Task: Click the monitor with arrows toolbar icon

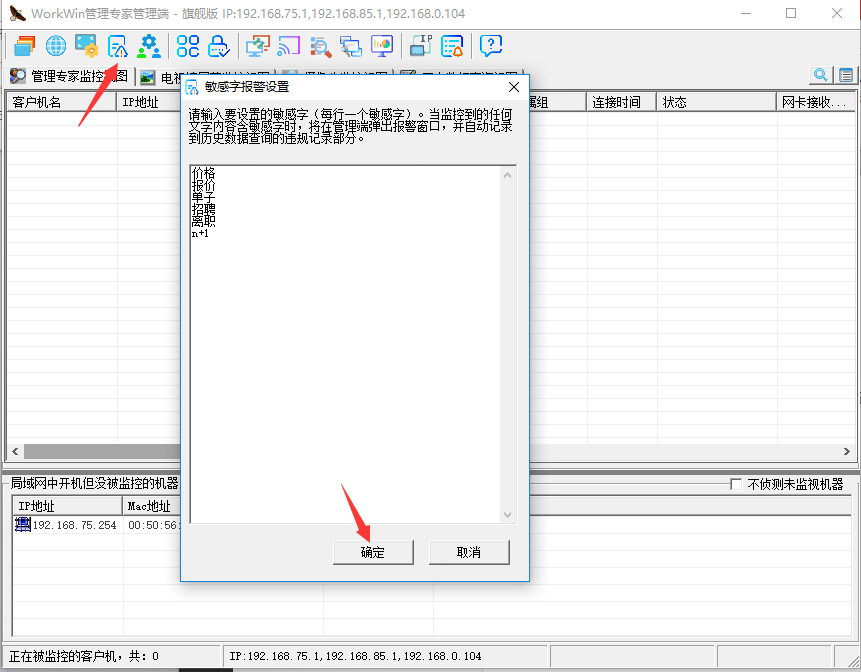Action: pyautogui.click(x=258, y=46)
